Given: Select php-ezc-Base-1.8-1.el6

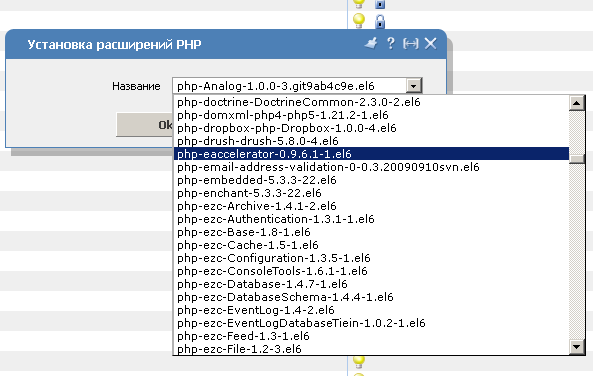Looking at the screenshot, I should 371,232.
